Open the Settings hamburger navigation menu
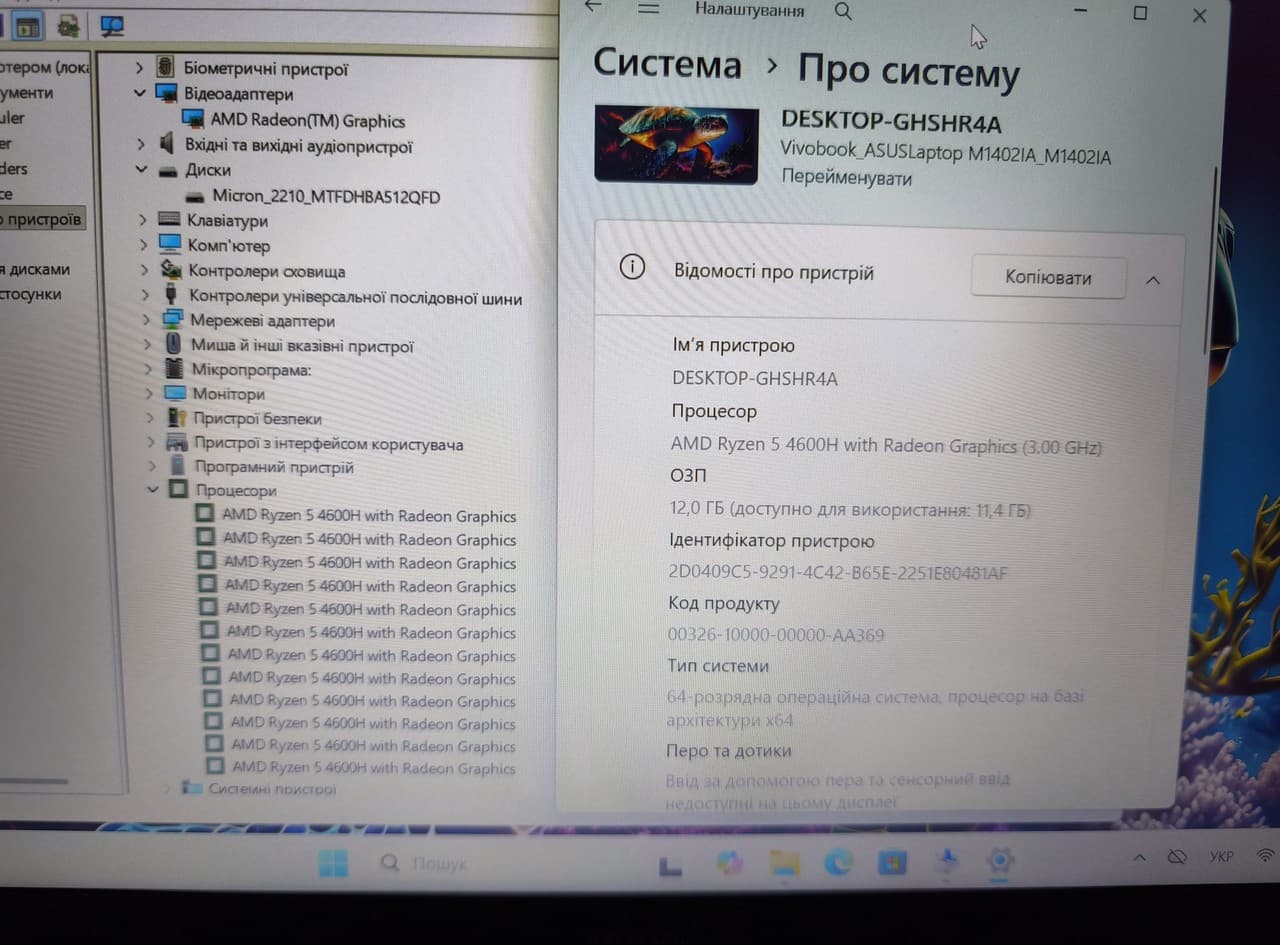1280x945 pixels. 649,8
